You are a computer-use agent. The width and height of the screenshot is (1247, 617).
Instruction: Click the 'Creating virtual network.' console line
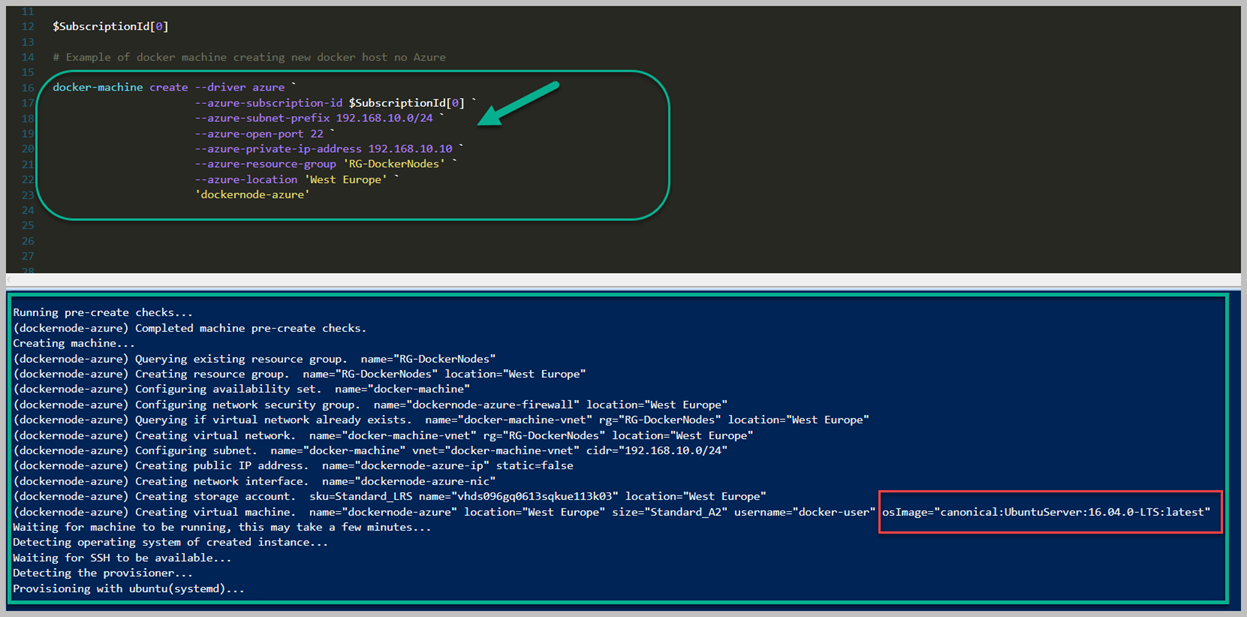tap(383, 435)
